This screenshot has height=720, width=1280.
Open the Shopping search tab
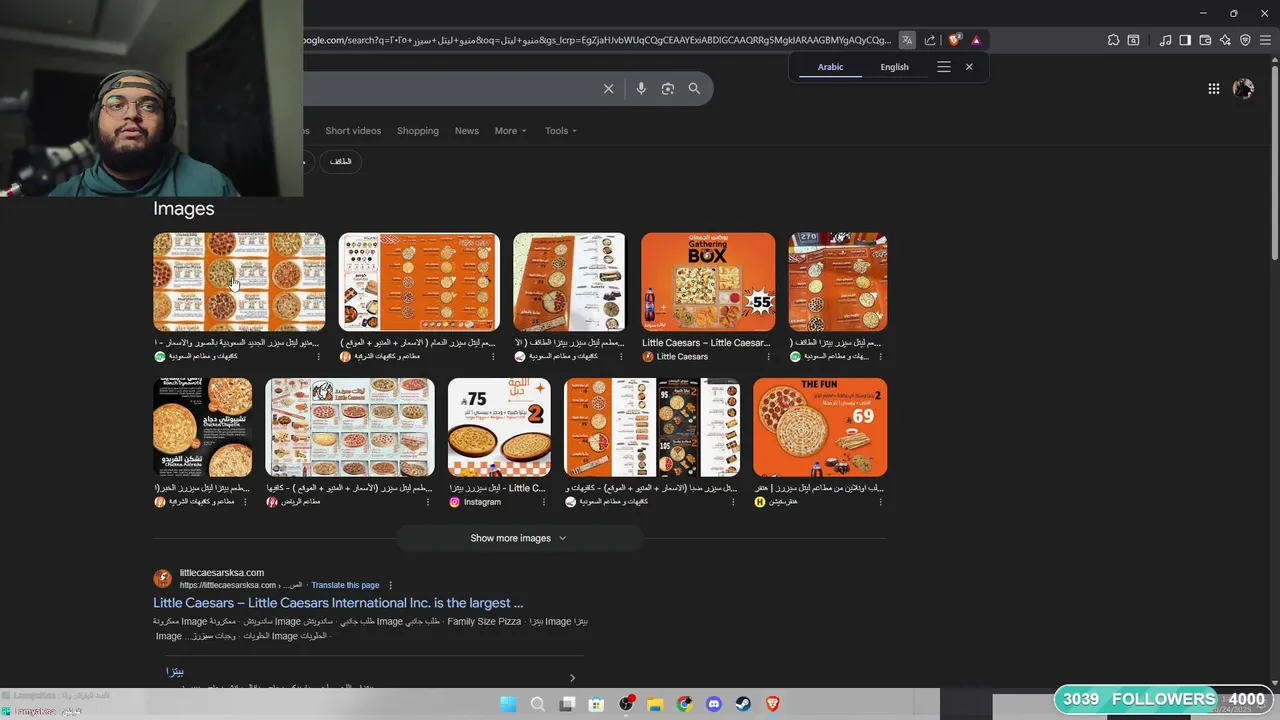[x=418, y=131]
